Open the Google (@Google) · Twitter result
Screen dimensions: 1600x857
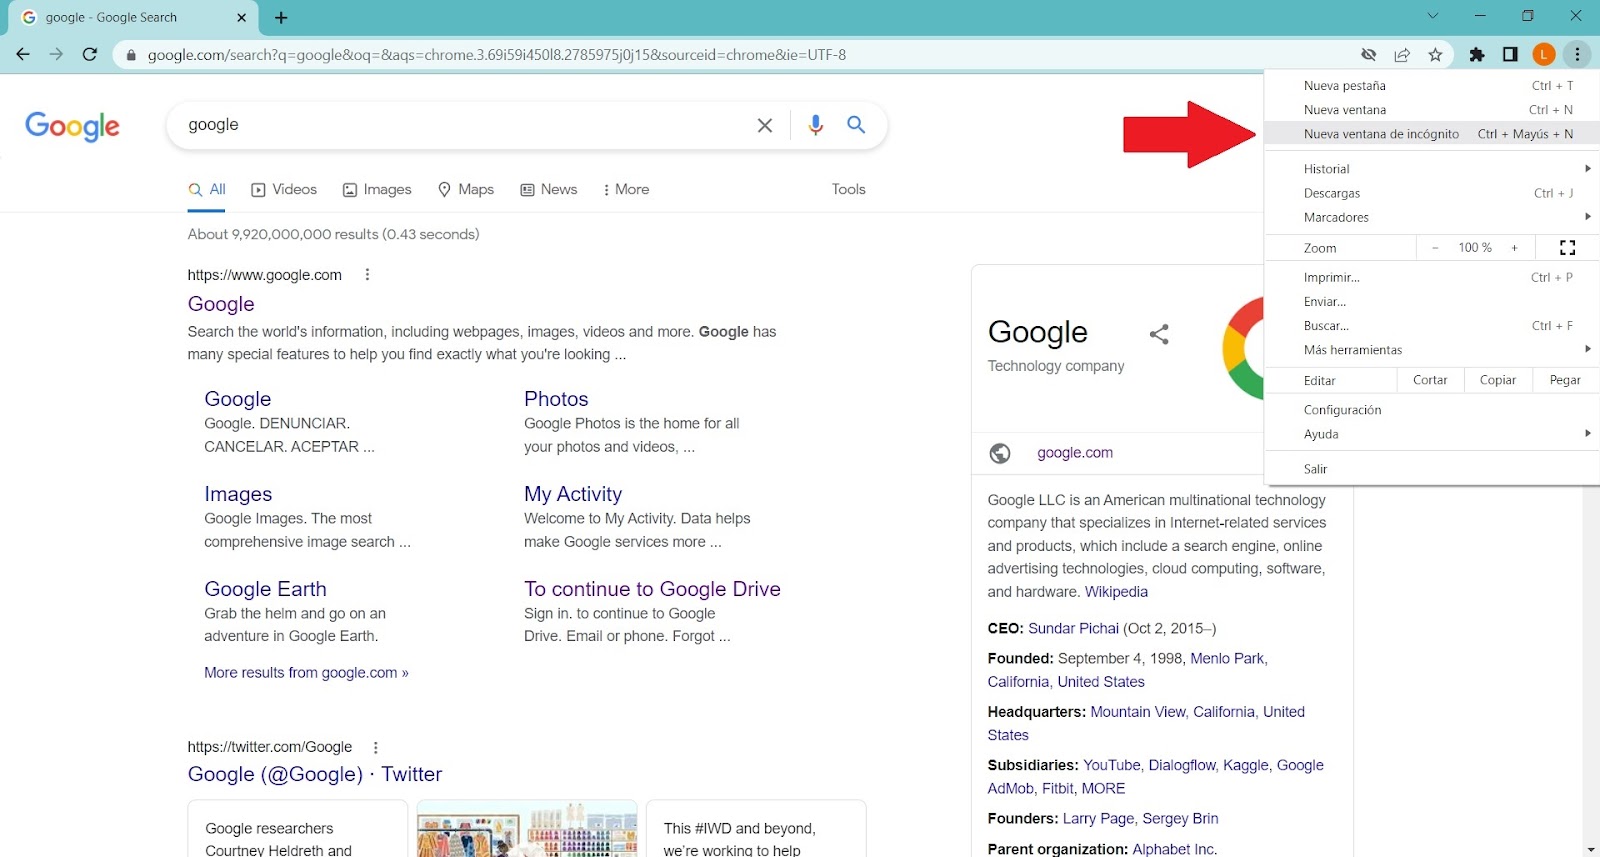coord(315,774)
